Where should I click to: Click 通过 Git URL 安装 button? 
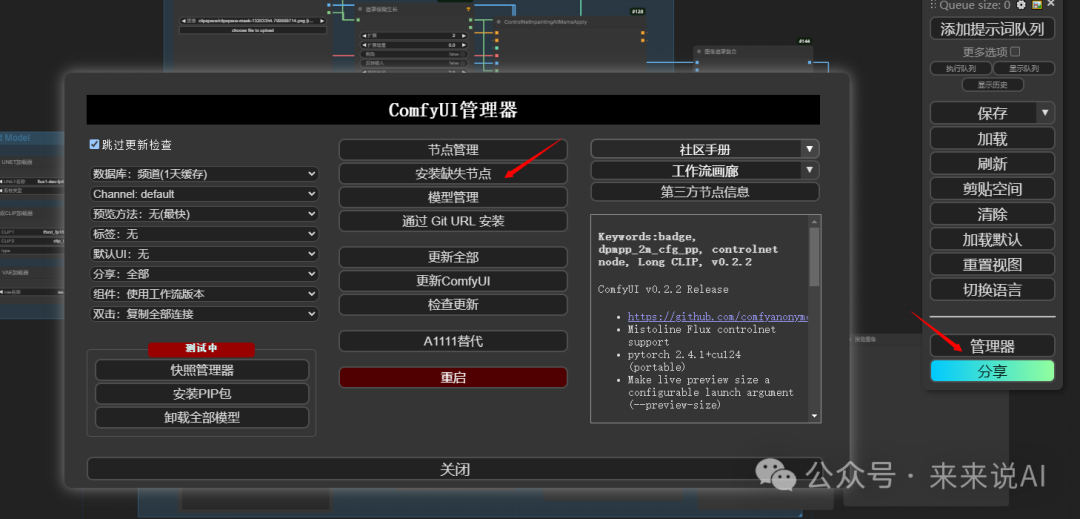pyautogui.click(x=453, y=221)
